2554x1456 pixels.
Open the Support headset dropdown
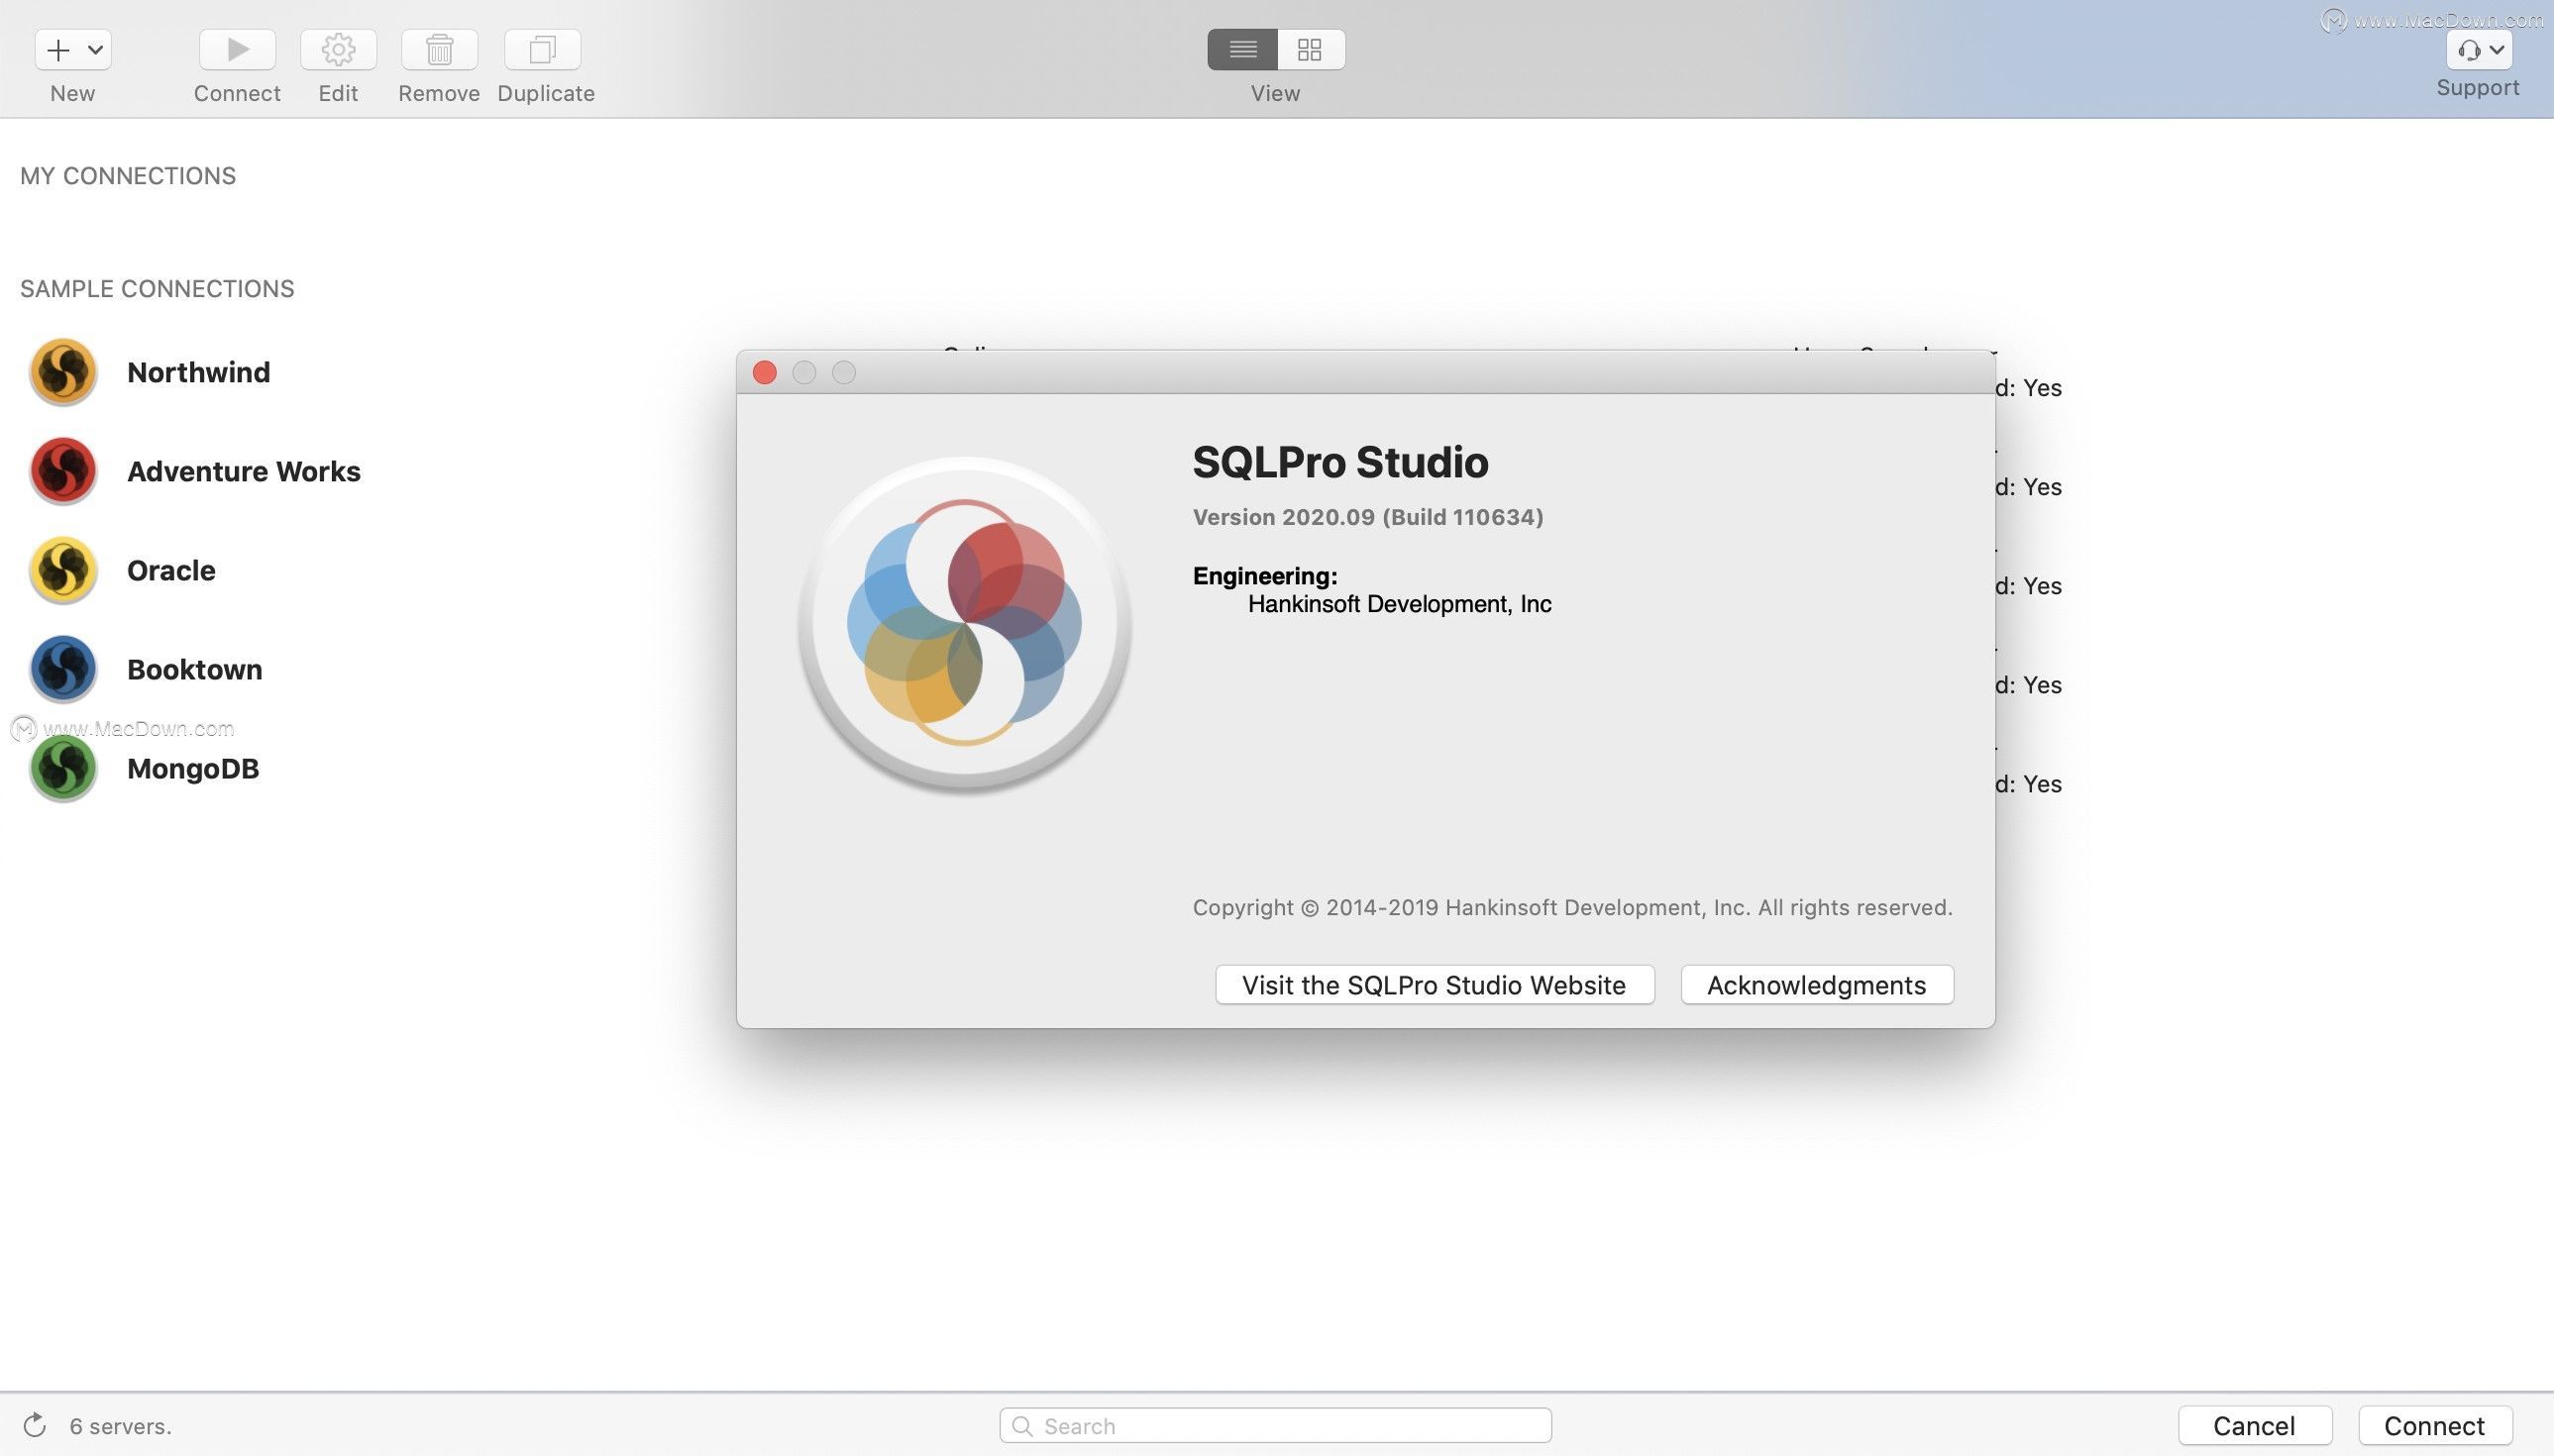click(2479, 49)
